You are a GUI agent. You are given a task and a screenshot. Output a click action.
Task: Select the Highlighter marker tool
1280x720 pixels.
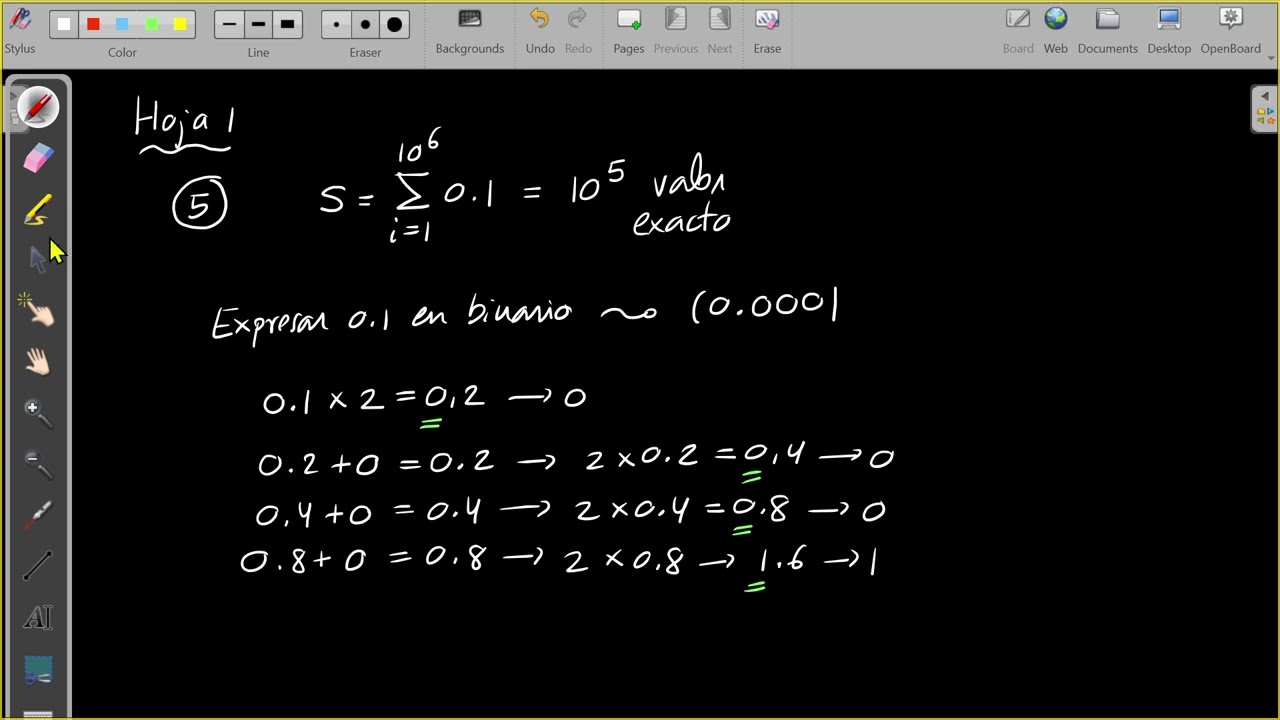(37, 209)
